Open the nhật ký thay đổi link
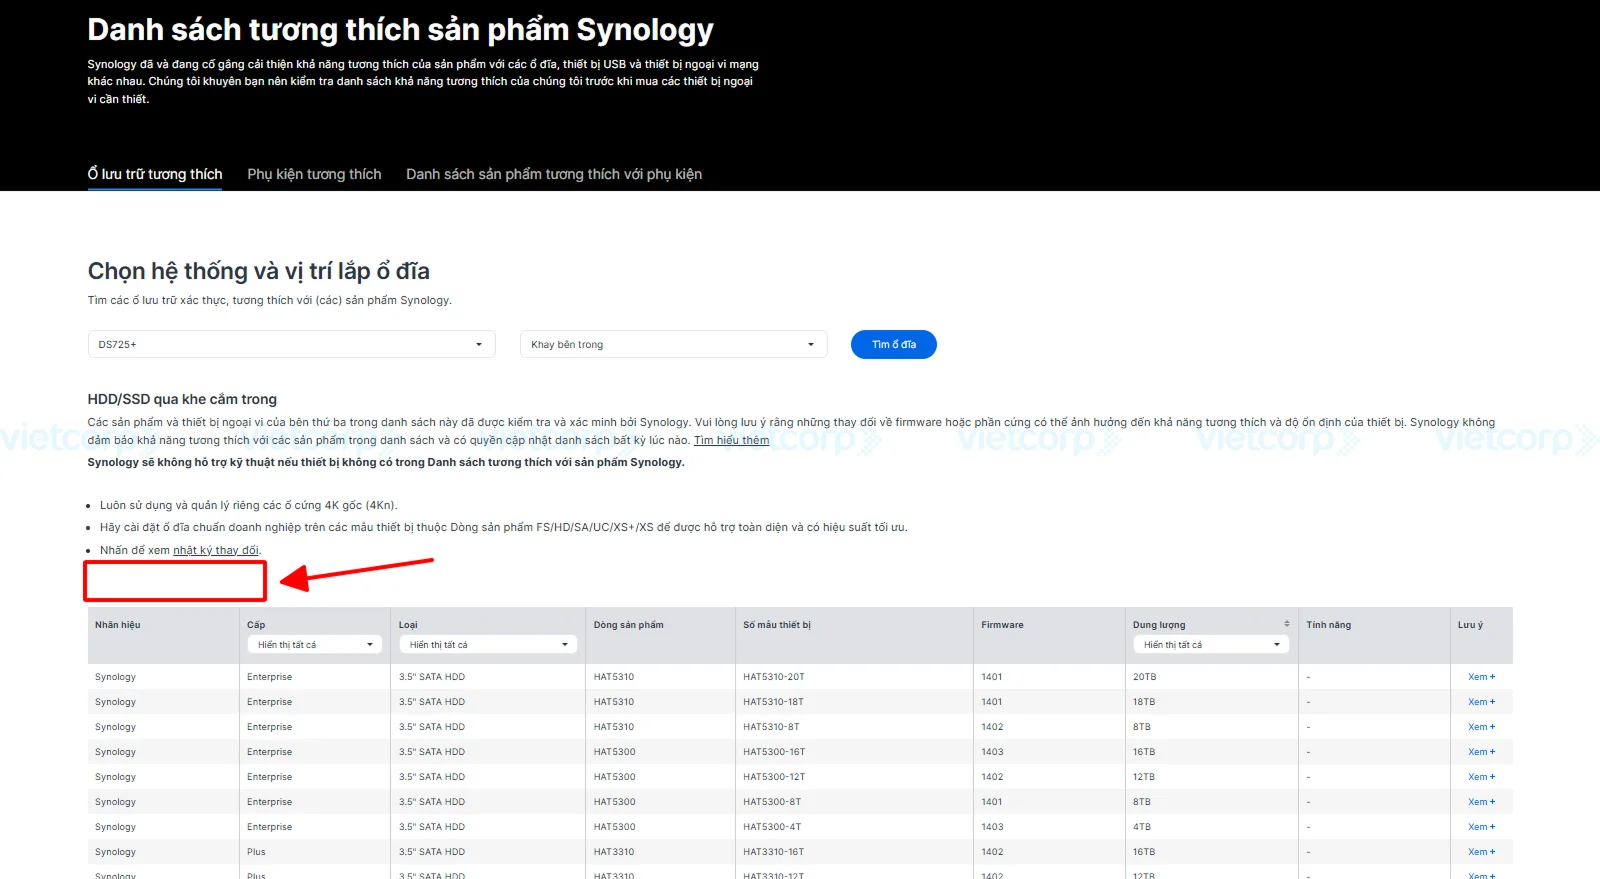 point(216,550)
